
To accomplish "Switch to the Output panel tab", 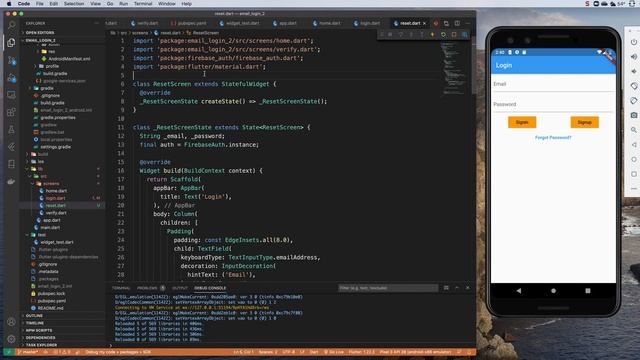I will (x=180, y=288).
